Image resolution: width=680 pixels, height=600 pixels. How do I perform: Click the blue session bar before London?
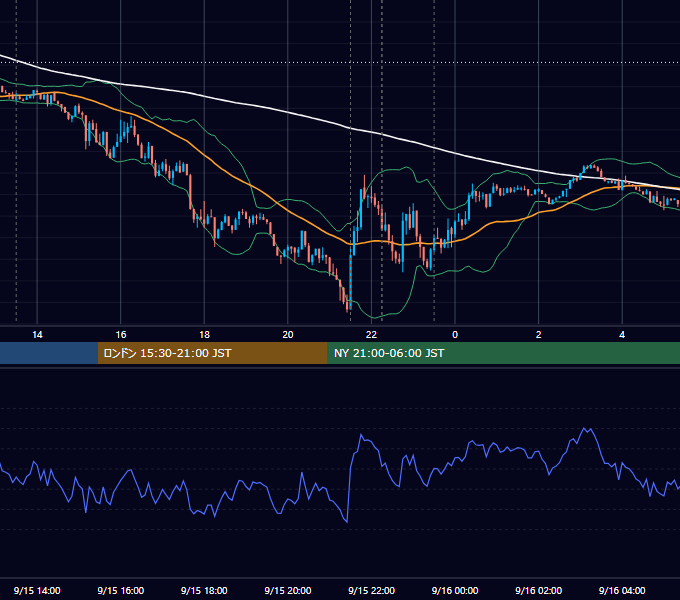tap(49, 353)
